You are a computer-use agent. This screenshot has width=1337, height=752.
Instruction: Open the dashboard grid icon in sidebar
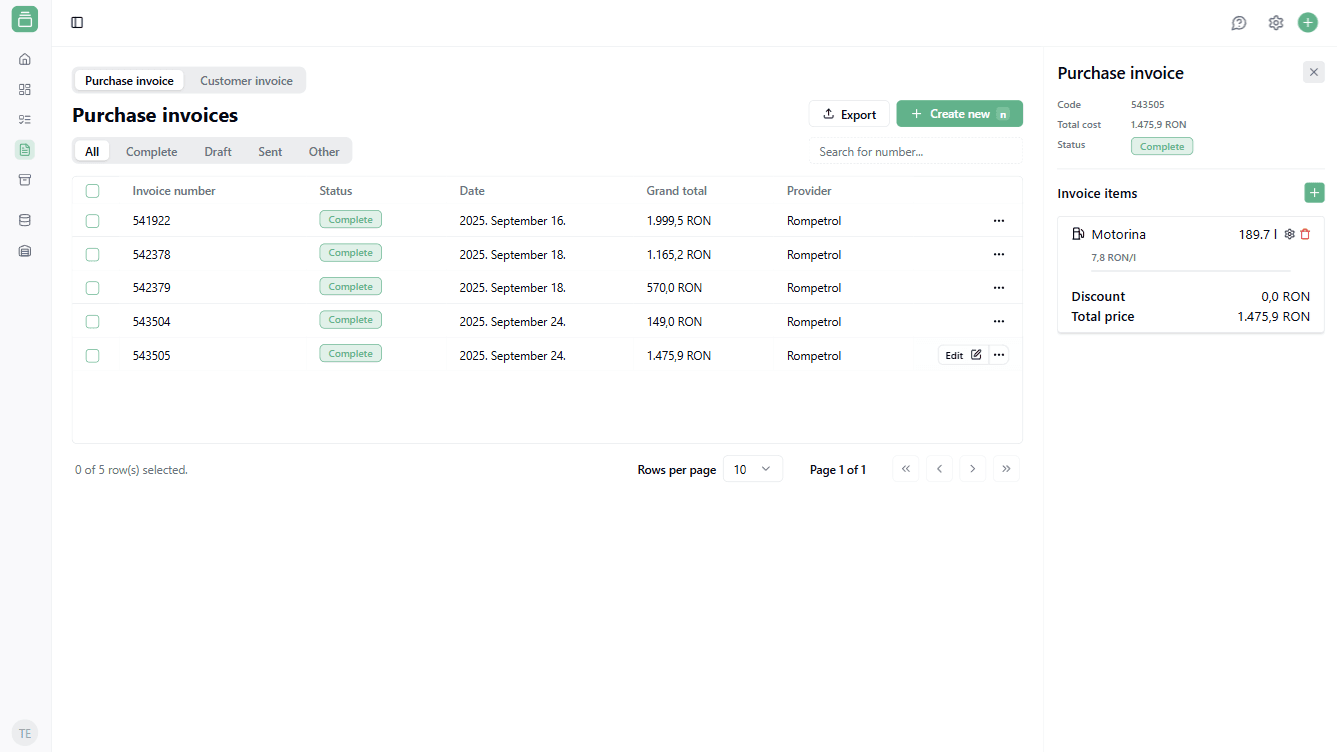25,89
